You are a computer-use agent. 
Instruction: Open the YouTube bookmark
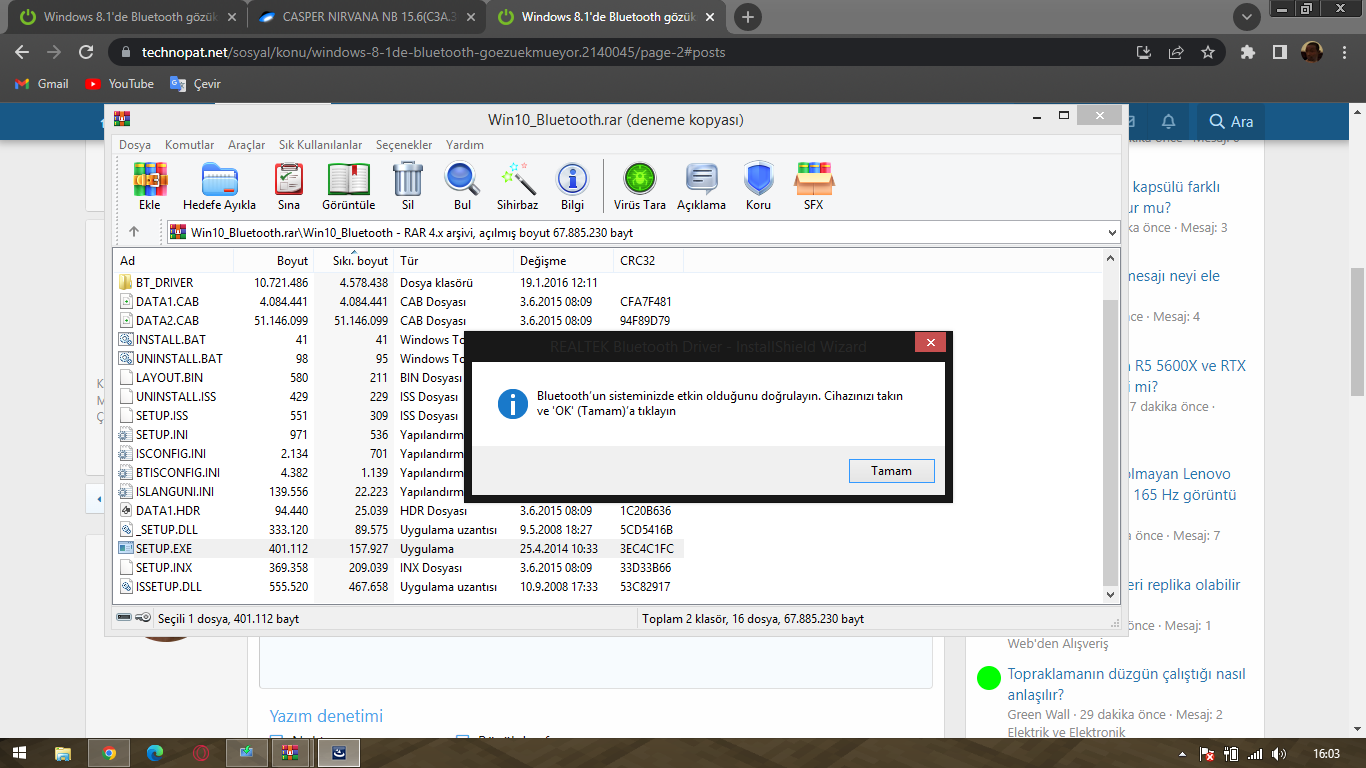[120, 84]
